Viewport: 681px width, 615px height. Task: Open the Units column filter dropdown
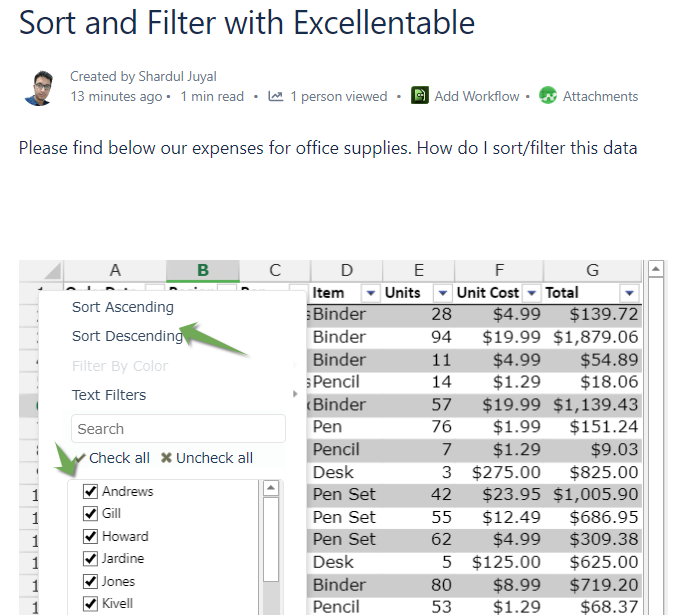443,293
